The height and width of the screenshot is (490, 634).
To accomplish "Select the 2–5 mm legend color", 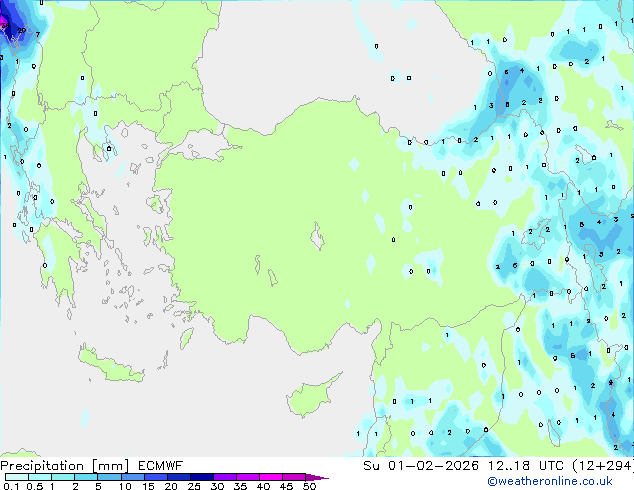I will point(86,477).
